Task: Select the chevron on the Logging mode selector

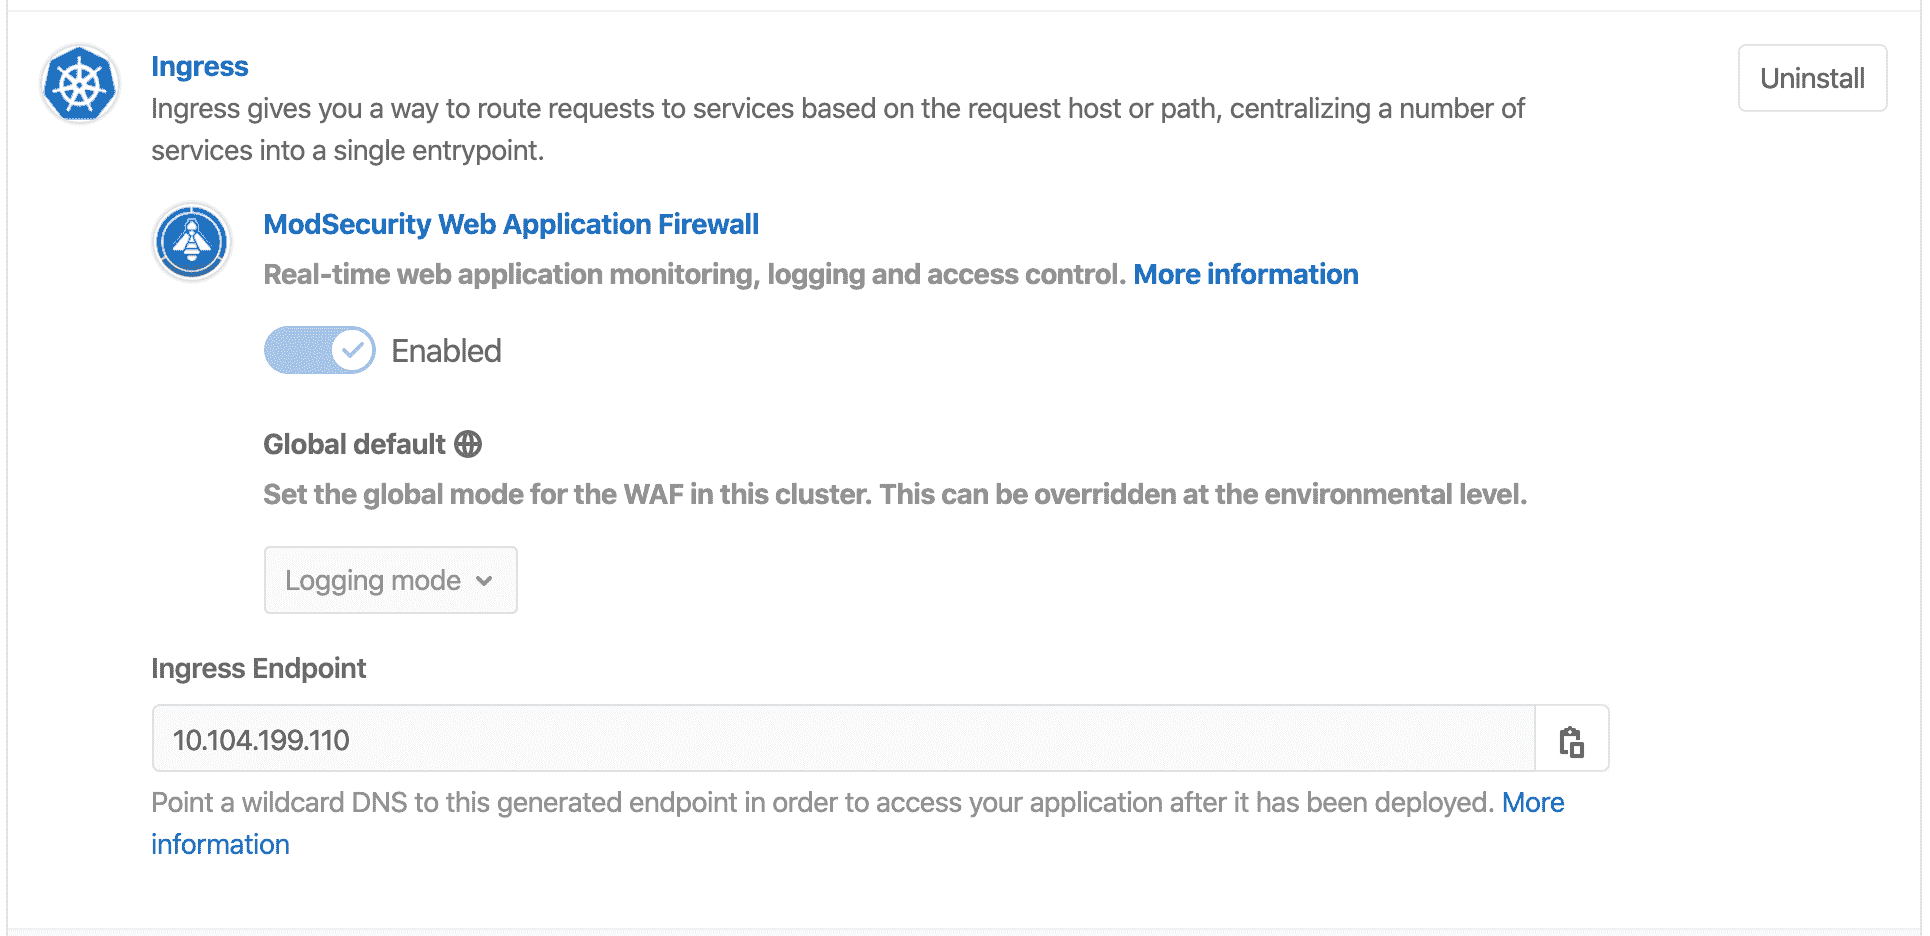Action: (484, 580)
